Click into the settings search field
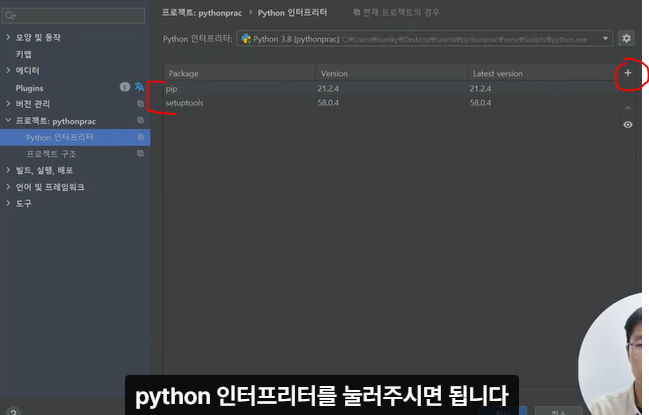649x415 pixels. [73, 16]
